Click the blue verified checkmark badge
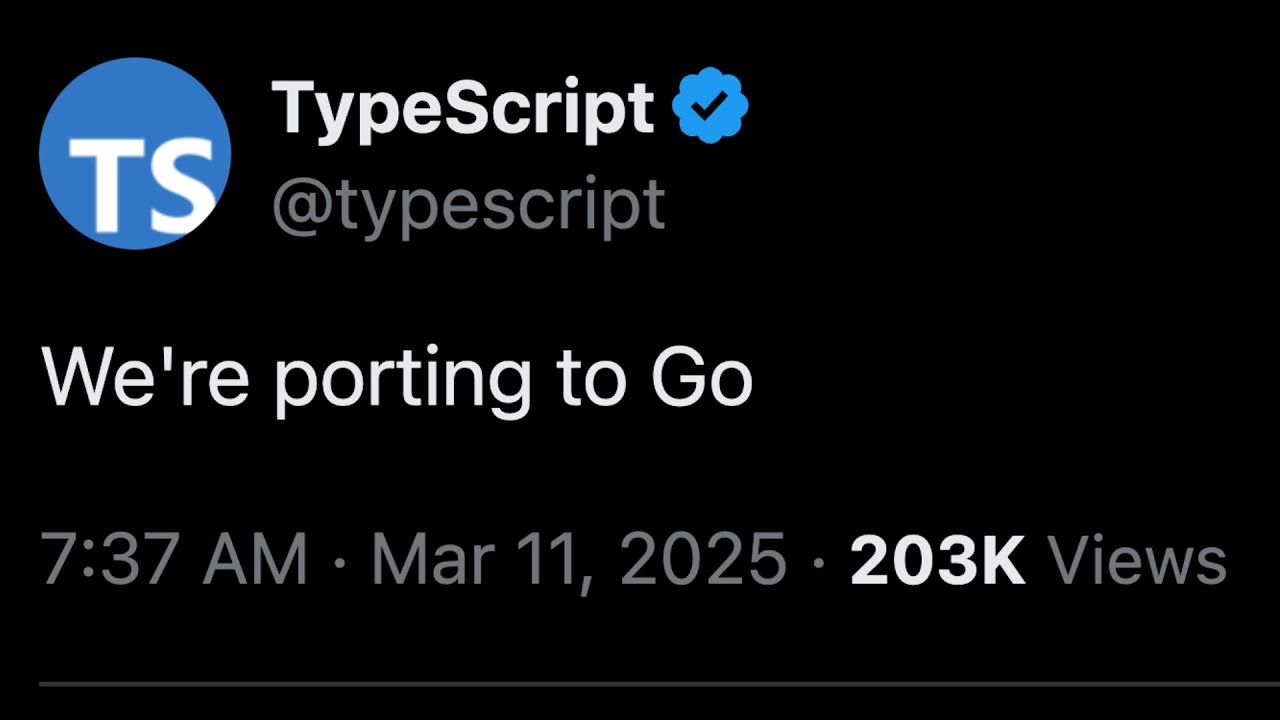 (x=709, y=106)
